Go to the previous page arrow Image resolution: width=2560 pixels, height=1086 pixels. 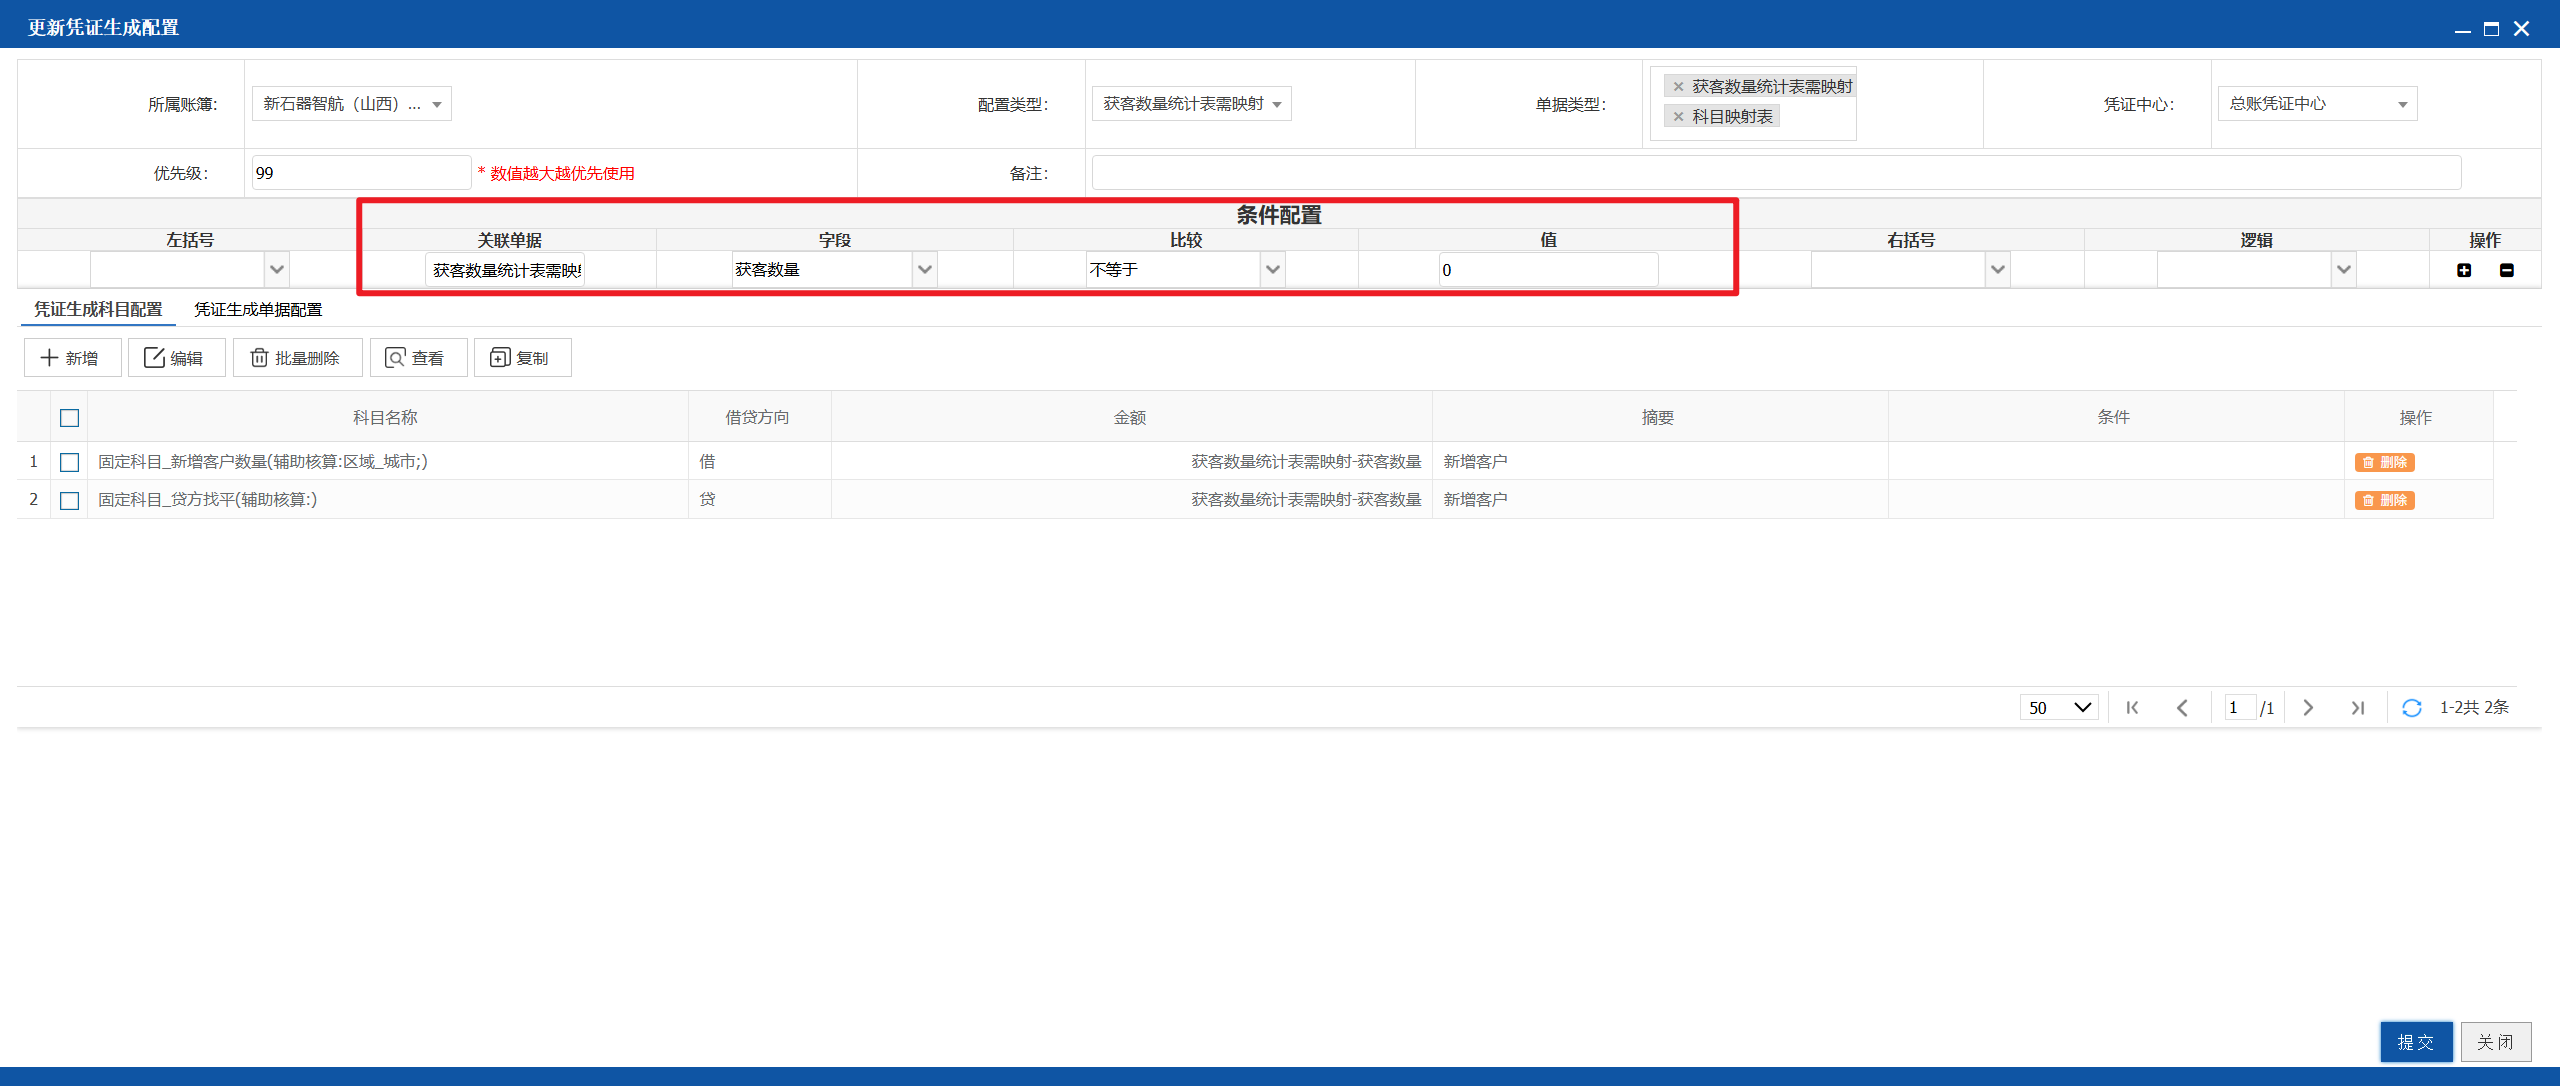[x=2182, y=708]
